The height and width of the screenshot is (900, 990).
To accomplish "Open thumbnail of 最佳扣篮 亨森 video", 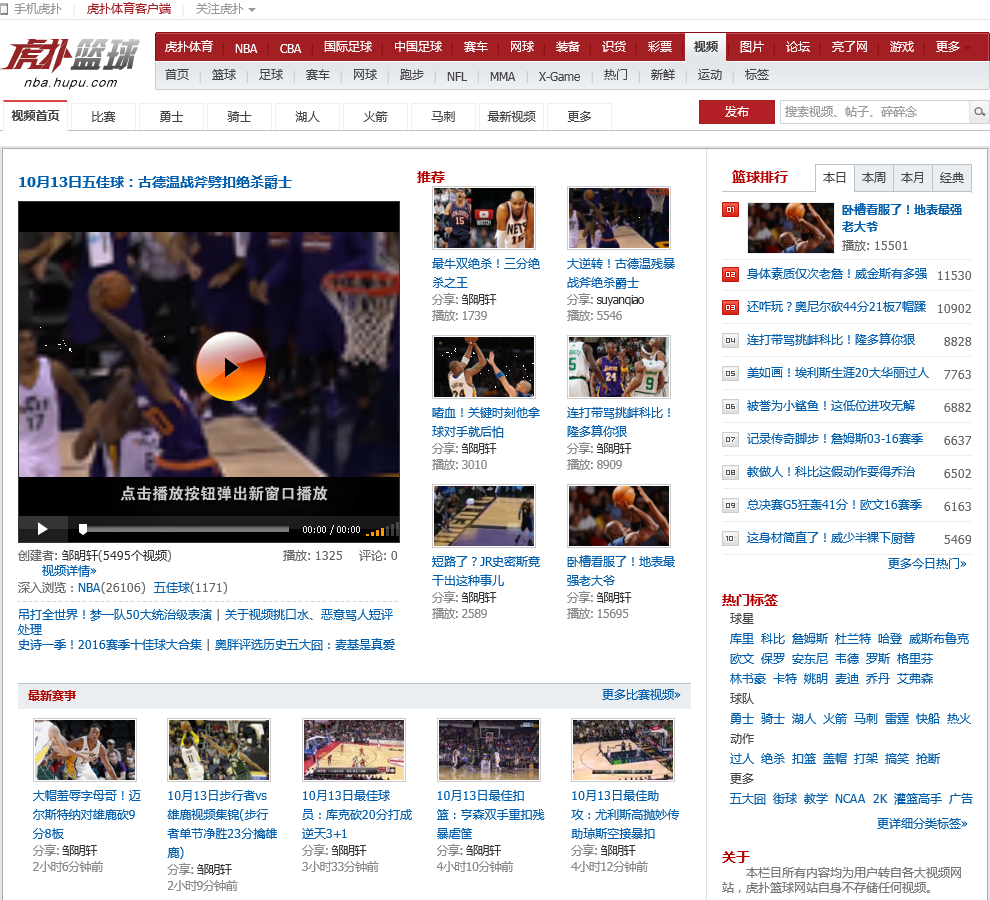I will [489, 750].
